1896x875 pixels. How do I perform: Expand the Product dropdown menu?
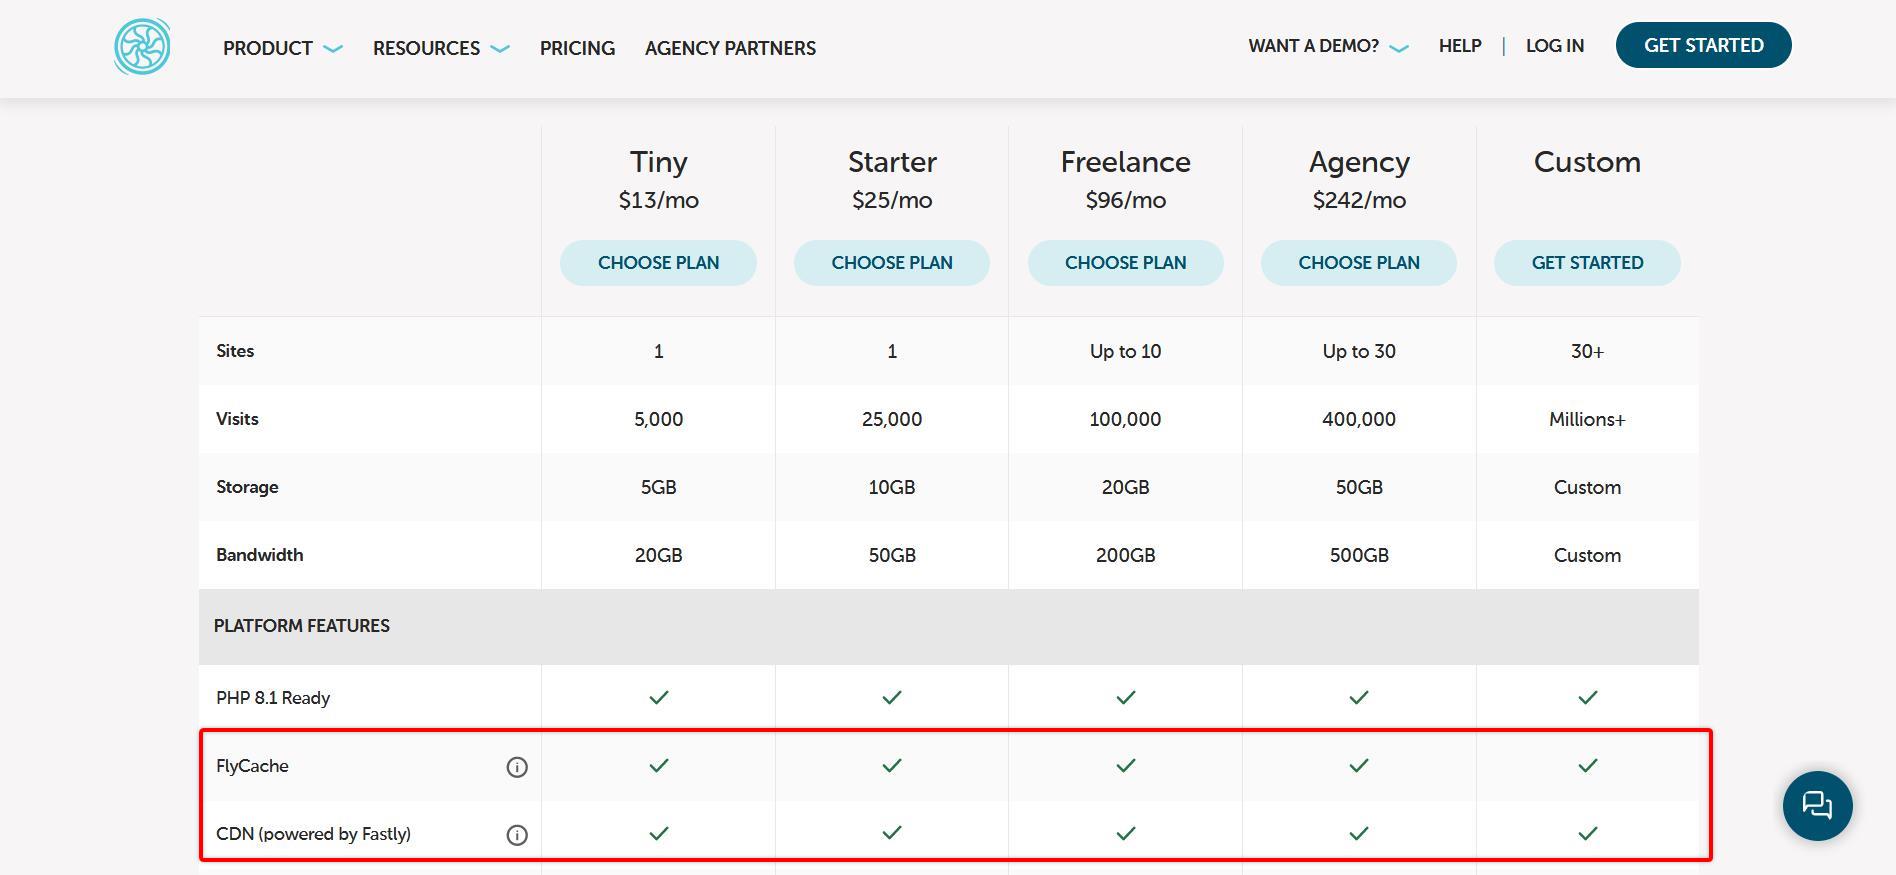click(282, 48)
